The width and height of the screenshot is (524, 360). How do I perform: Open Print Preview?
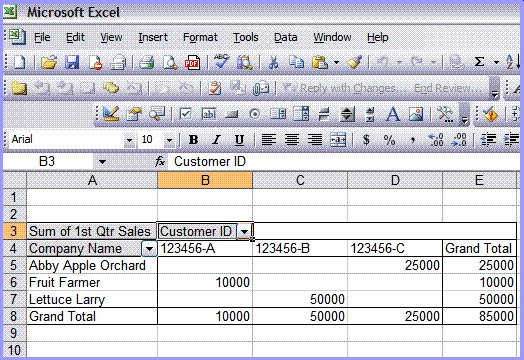[170, 62]
